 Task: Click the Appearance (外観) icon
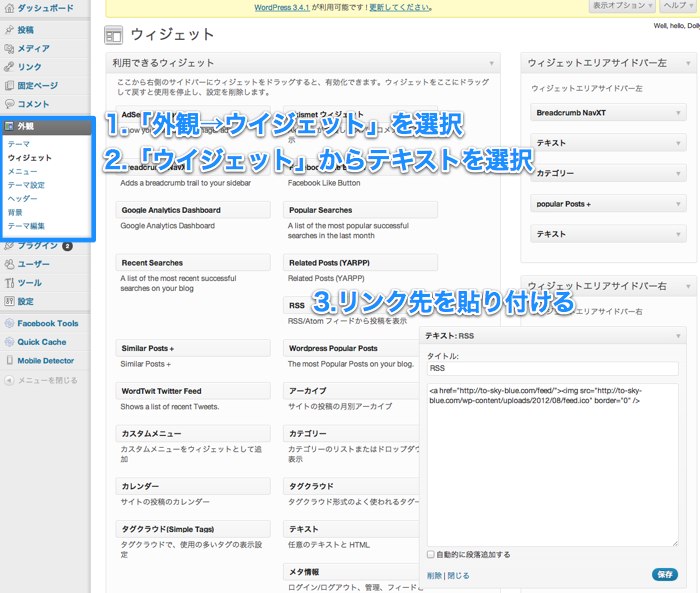tap(9, 126)
